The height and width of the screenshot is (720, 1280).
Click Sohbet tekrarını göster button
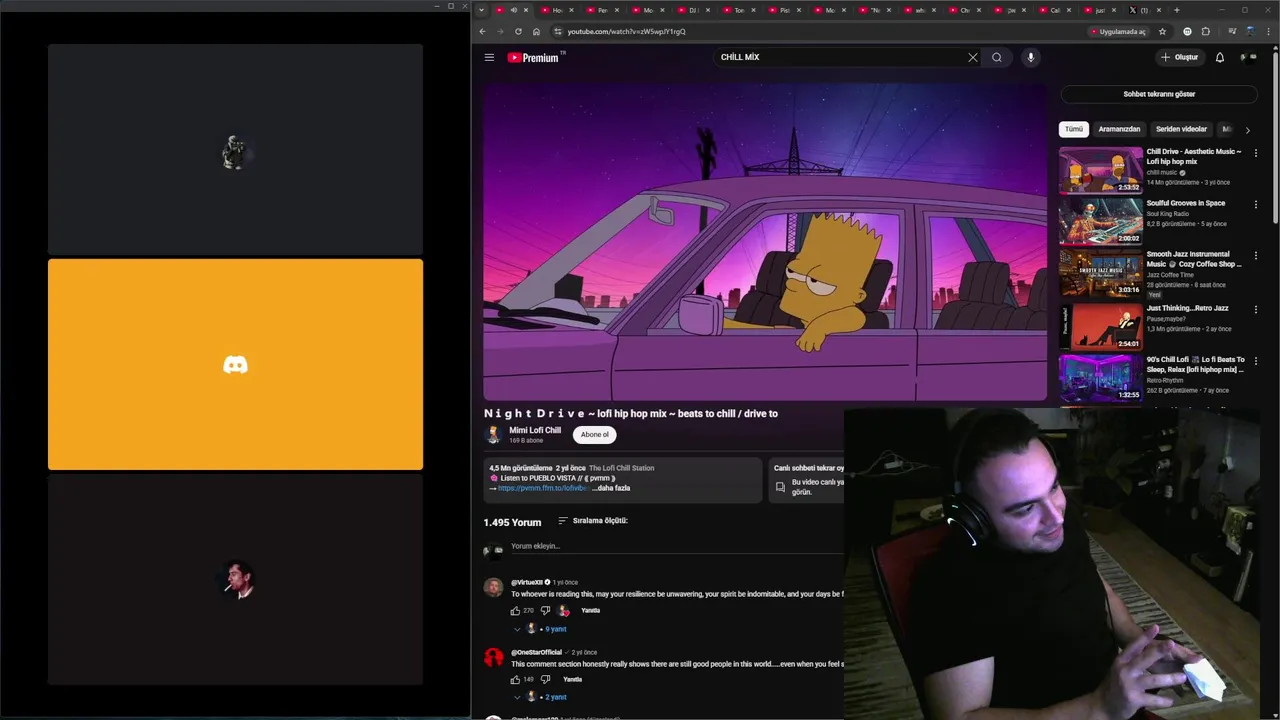[1159, 94]
